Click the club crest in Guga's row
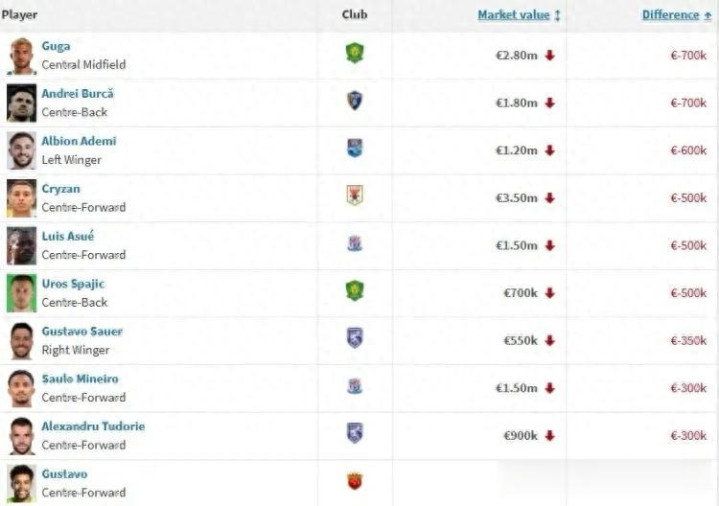 (x=354, y=54)
